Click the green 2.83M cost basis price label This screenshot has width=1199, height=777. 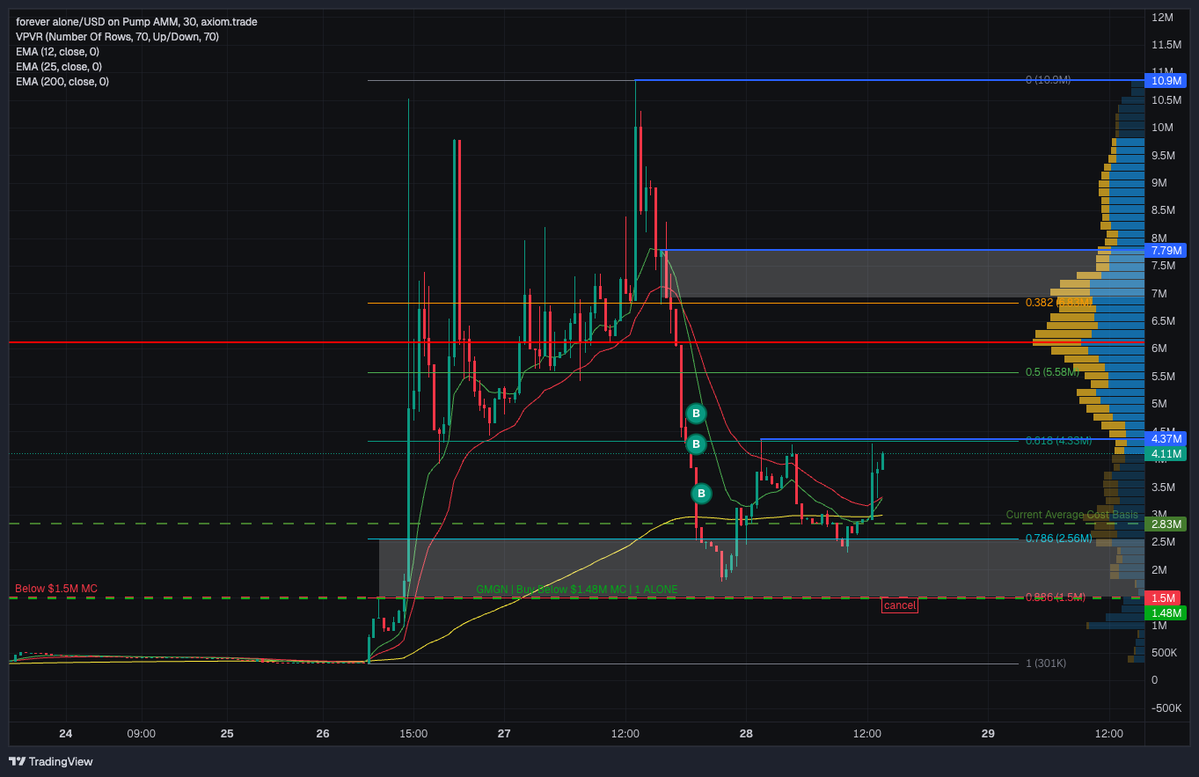click(x=1165, y=524)
